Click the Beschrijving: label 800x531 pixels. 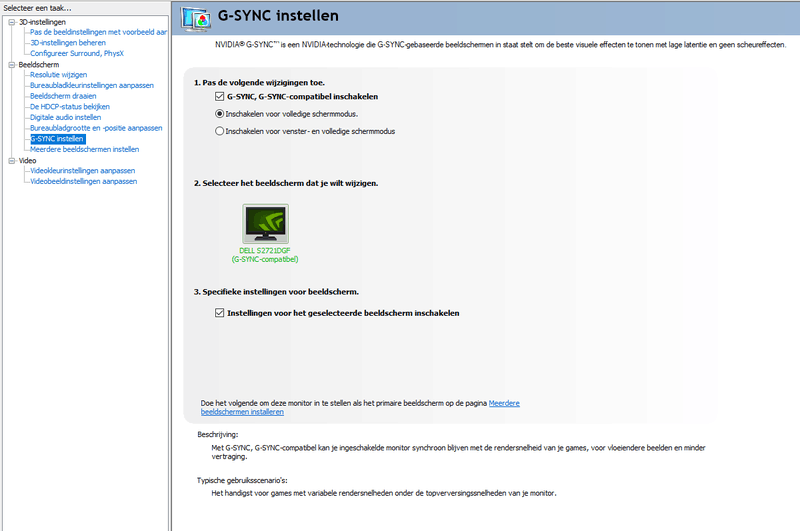pyautogui.click(x=218, y=435)
